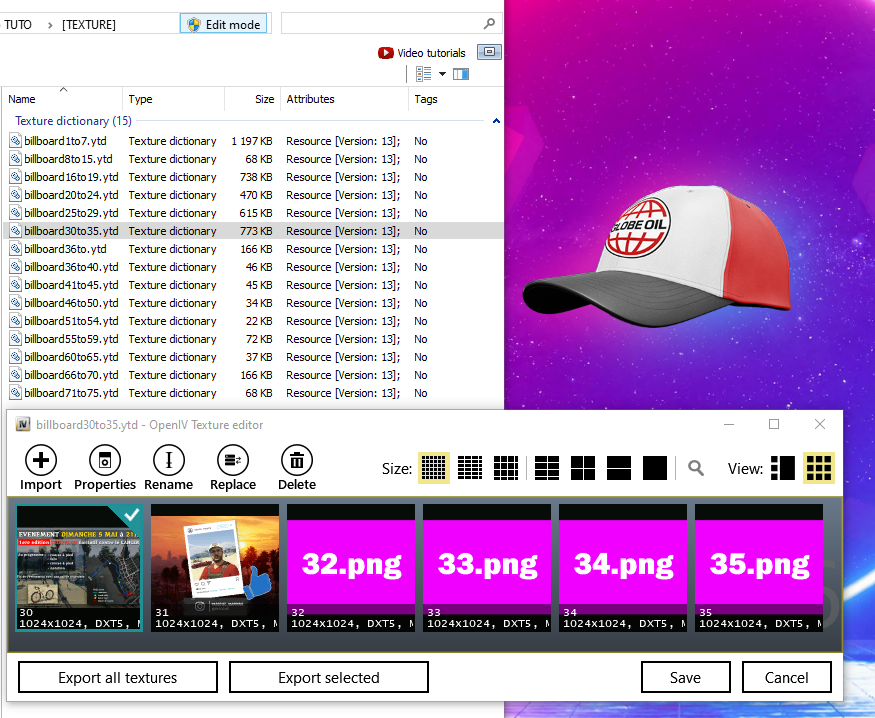Click the Export all textures button
This screenshot has width=875, height=718.
tap(118, 677)
